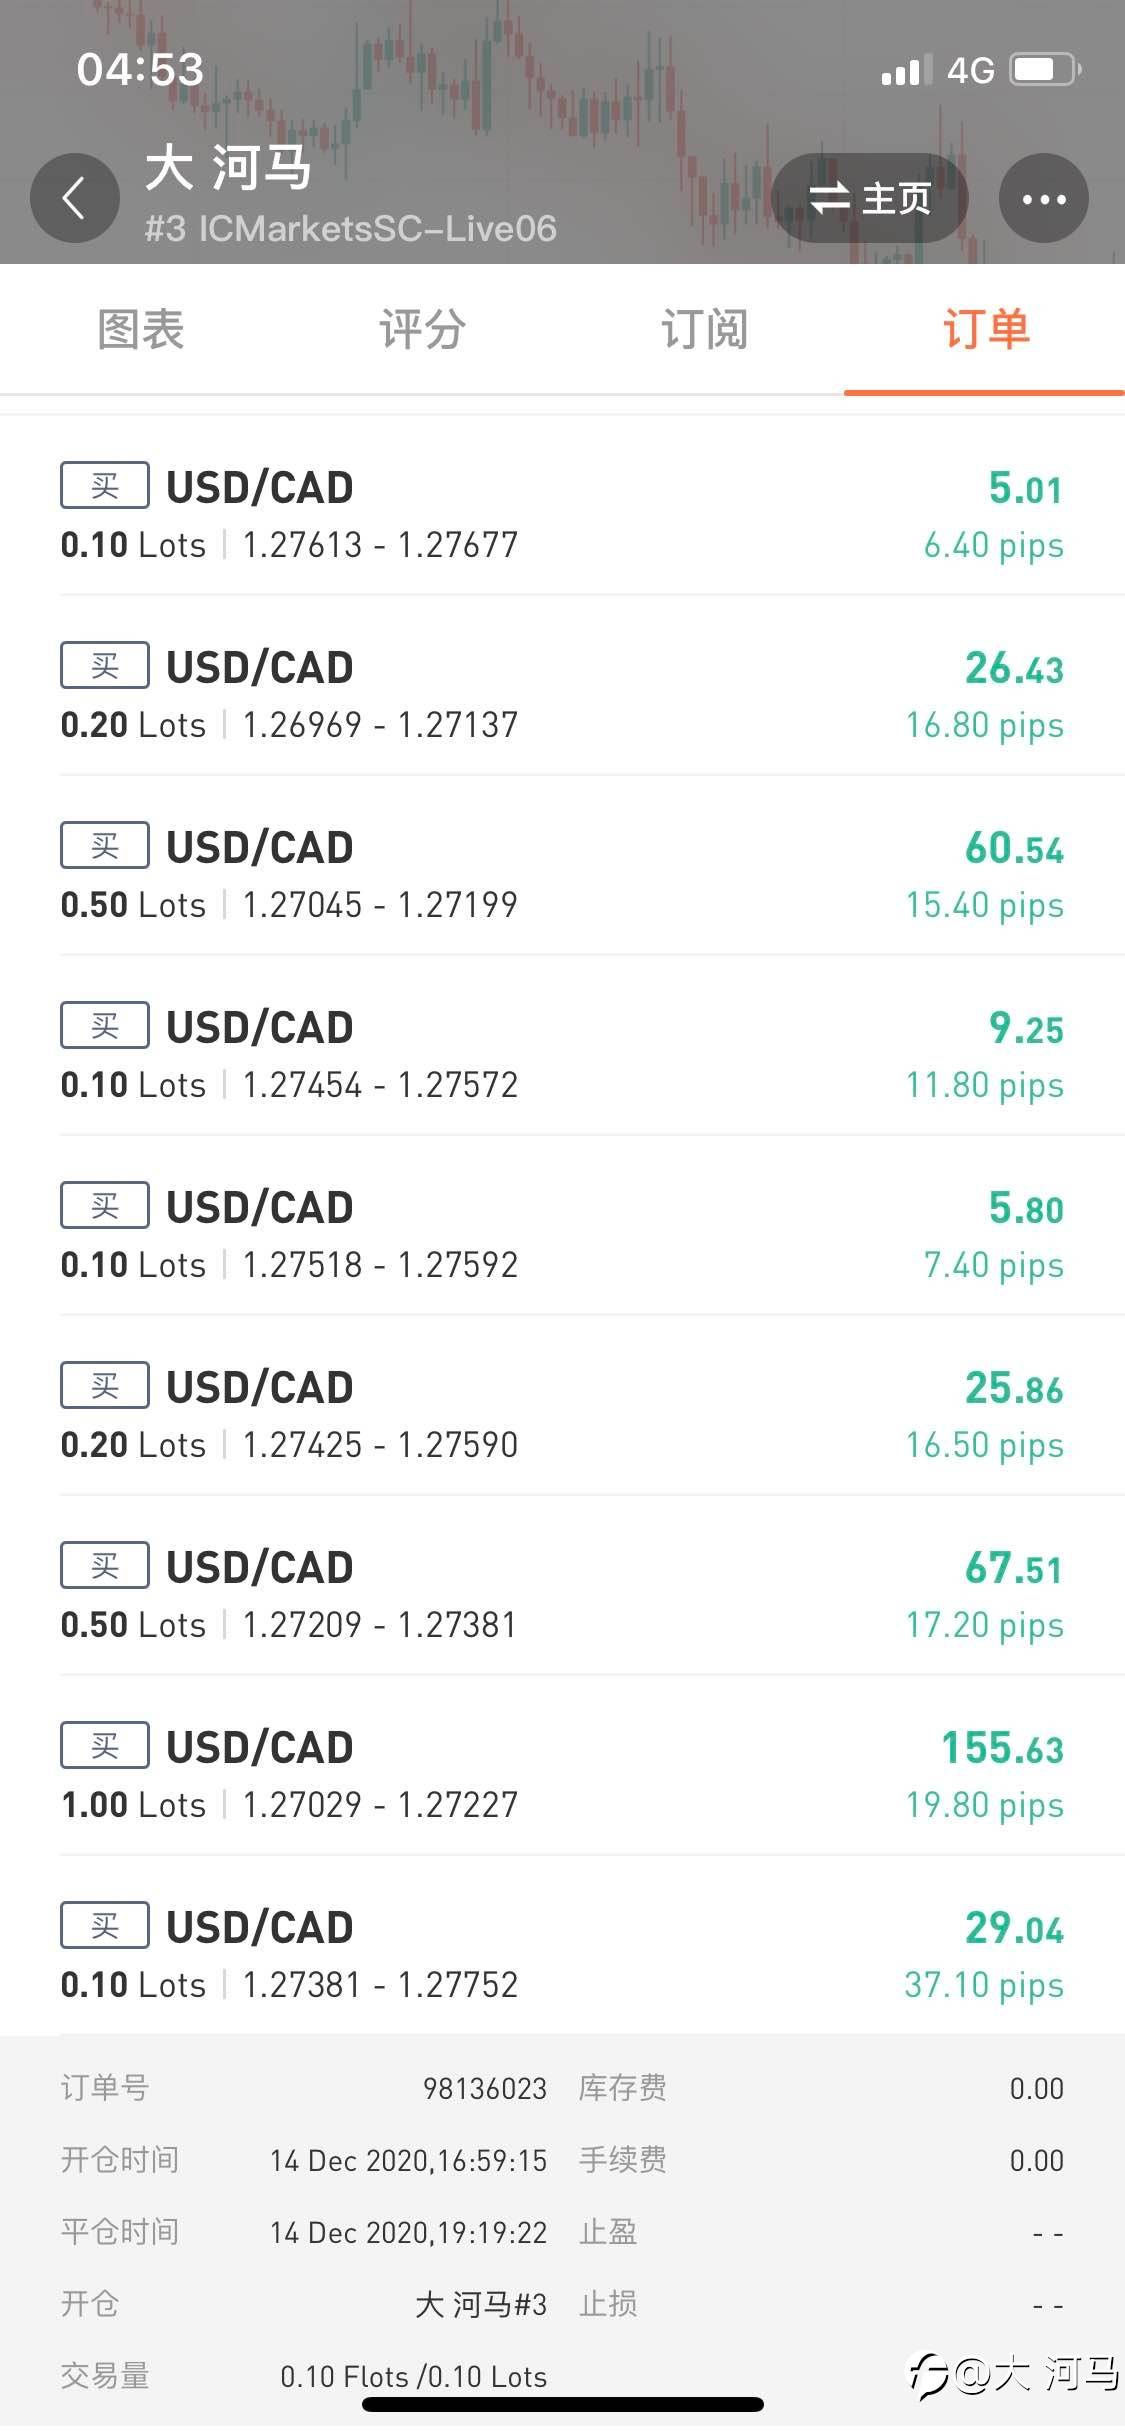Image resolution: width=1125 pixels, height=2436 pixels.
Task: Tap the 大 河马 account title
Action: (228, 168)
